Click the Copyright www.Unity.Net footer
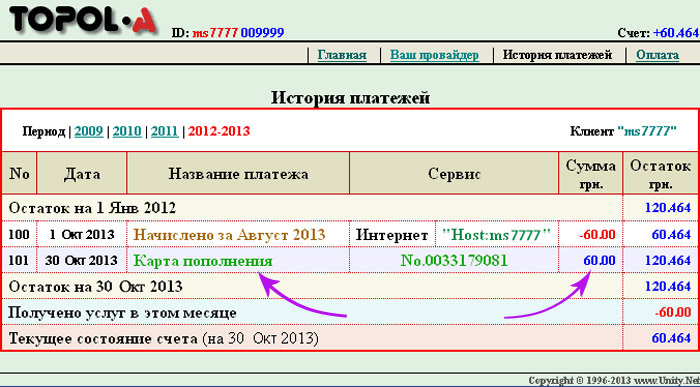The image size is (700, 387). click(x=614, y=381)
